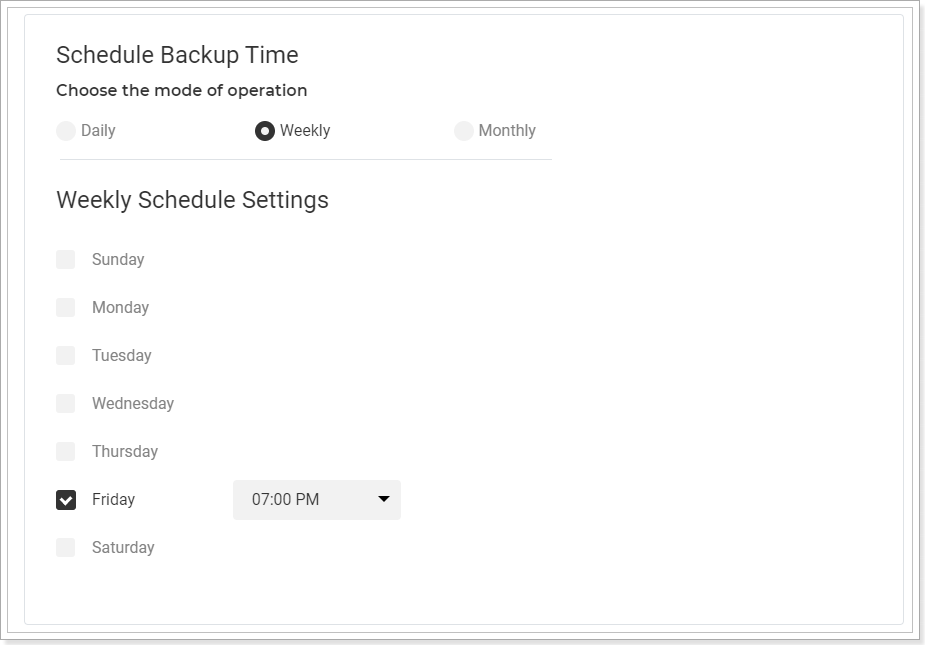Tick the Monday checkbox
Viewport: 925px width, 645px height.
(65, 307)
